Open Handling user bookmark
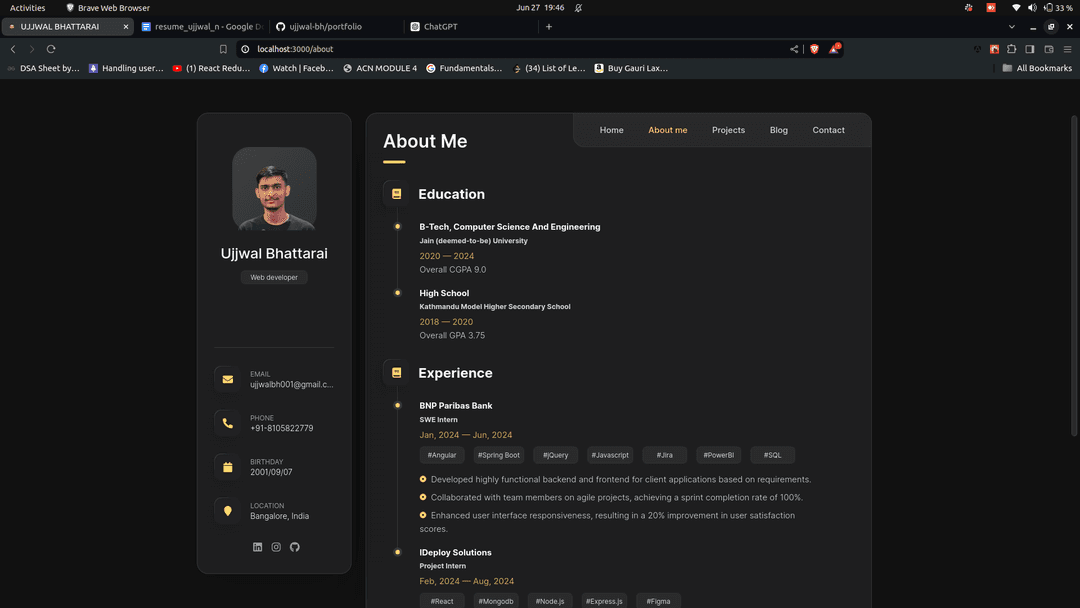The image size is (1080, 608). [126, 68]
